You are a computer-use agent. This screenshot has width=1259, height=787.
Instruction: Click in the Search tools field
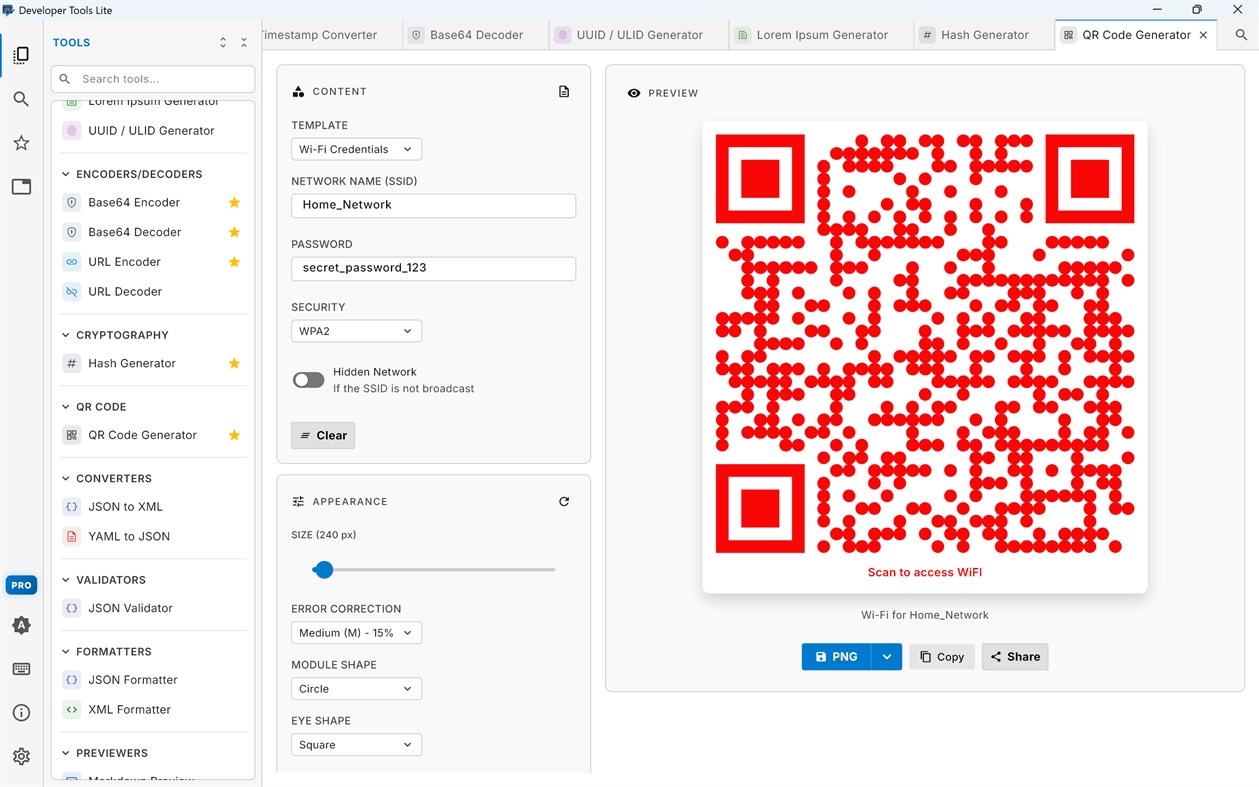coord(153,79)
